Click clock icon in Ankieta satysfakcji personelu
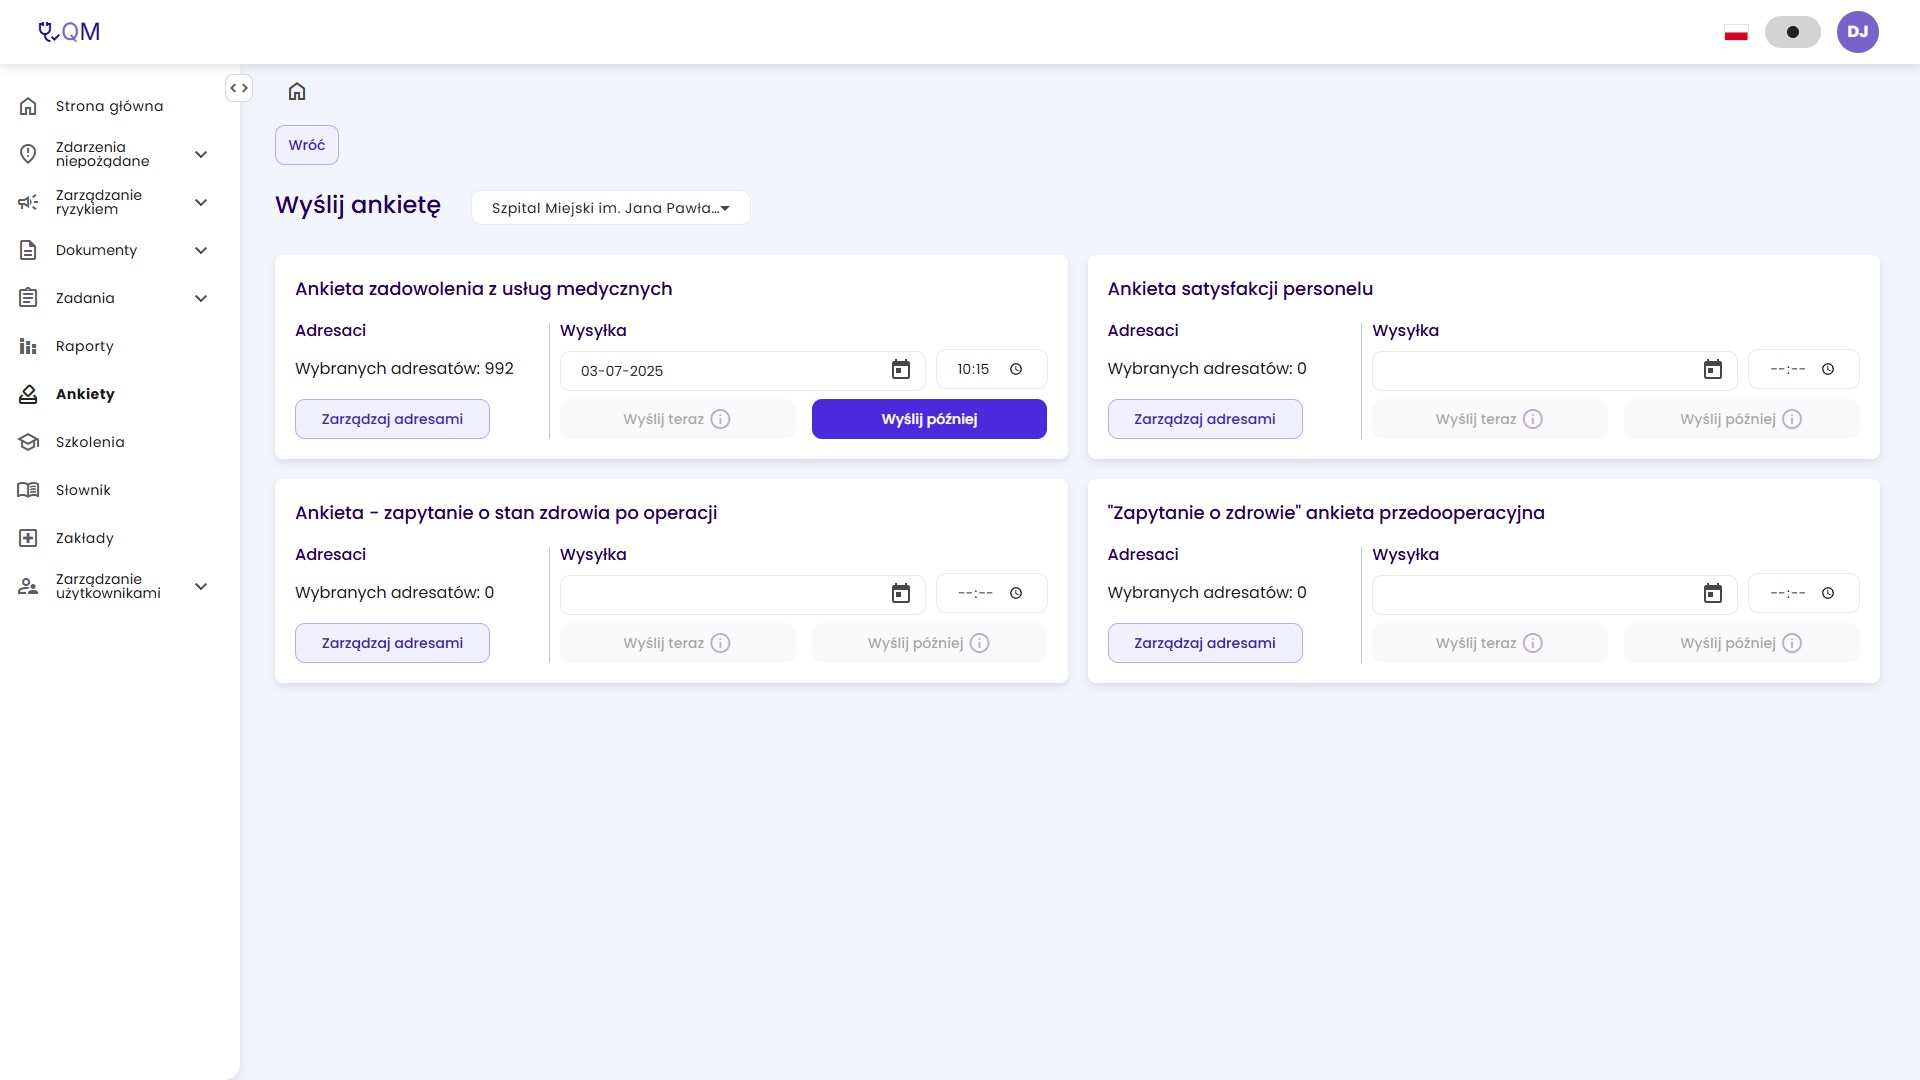This screenshot has height=1080, width=1920. 1828,369
